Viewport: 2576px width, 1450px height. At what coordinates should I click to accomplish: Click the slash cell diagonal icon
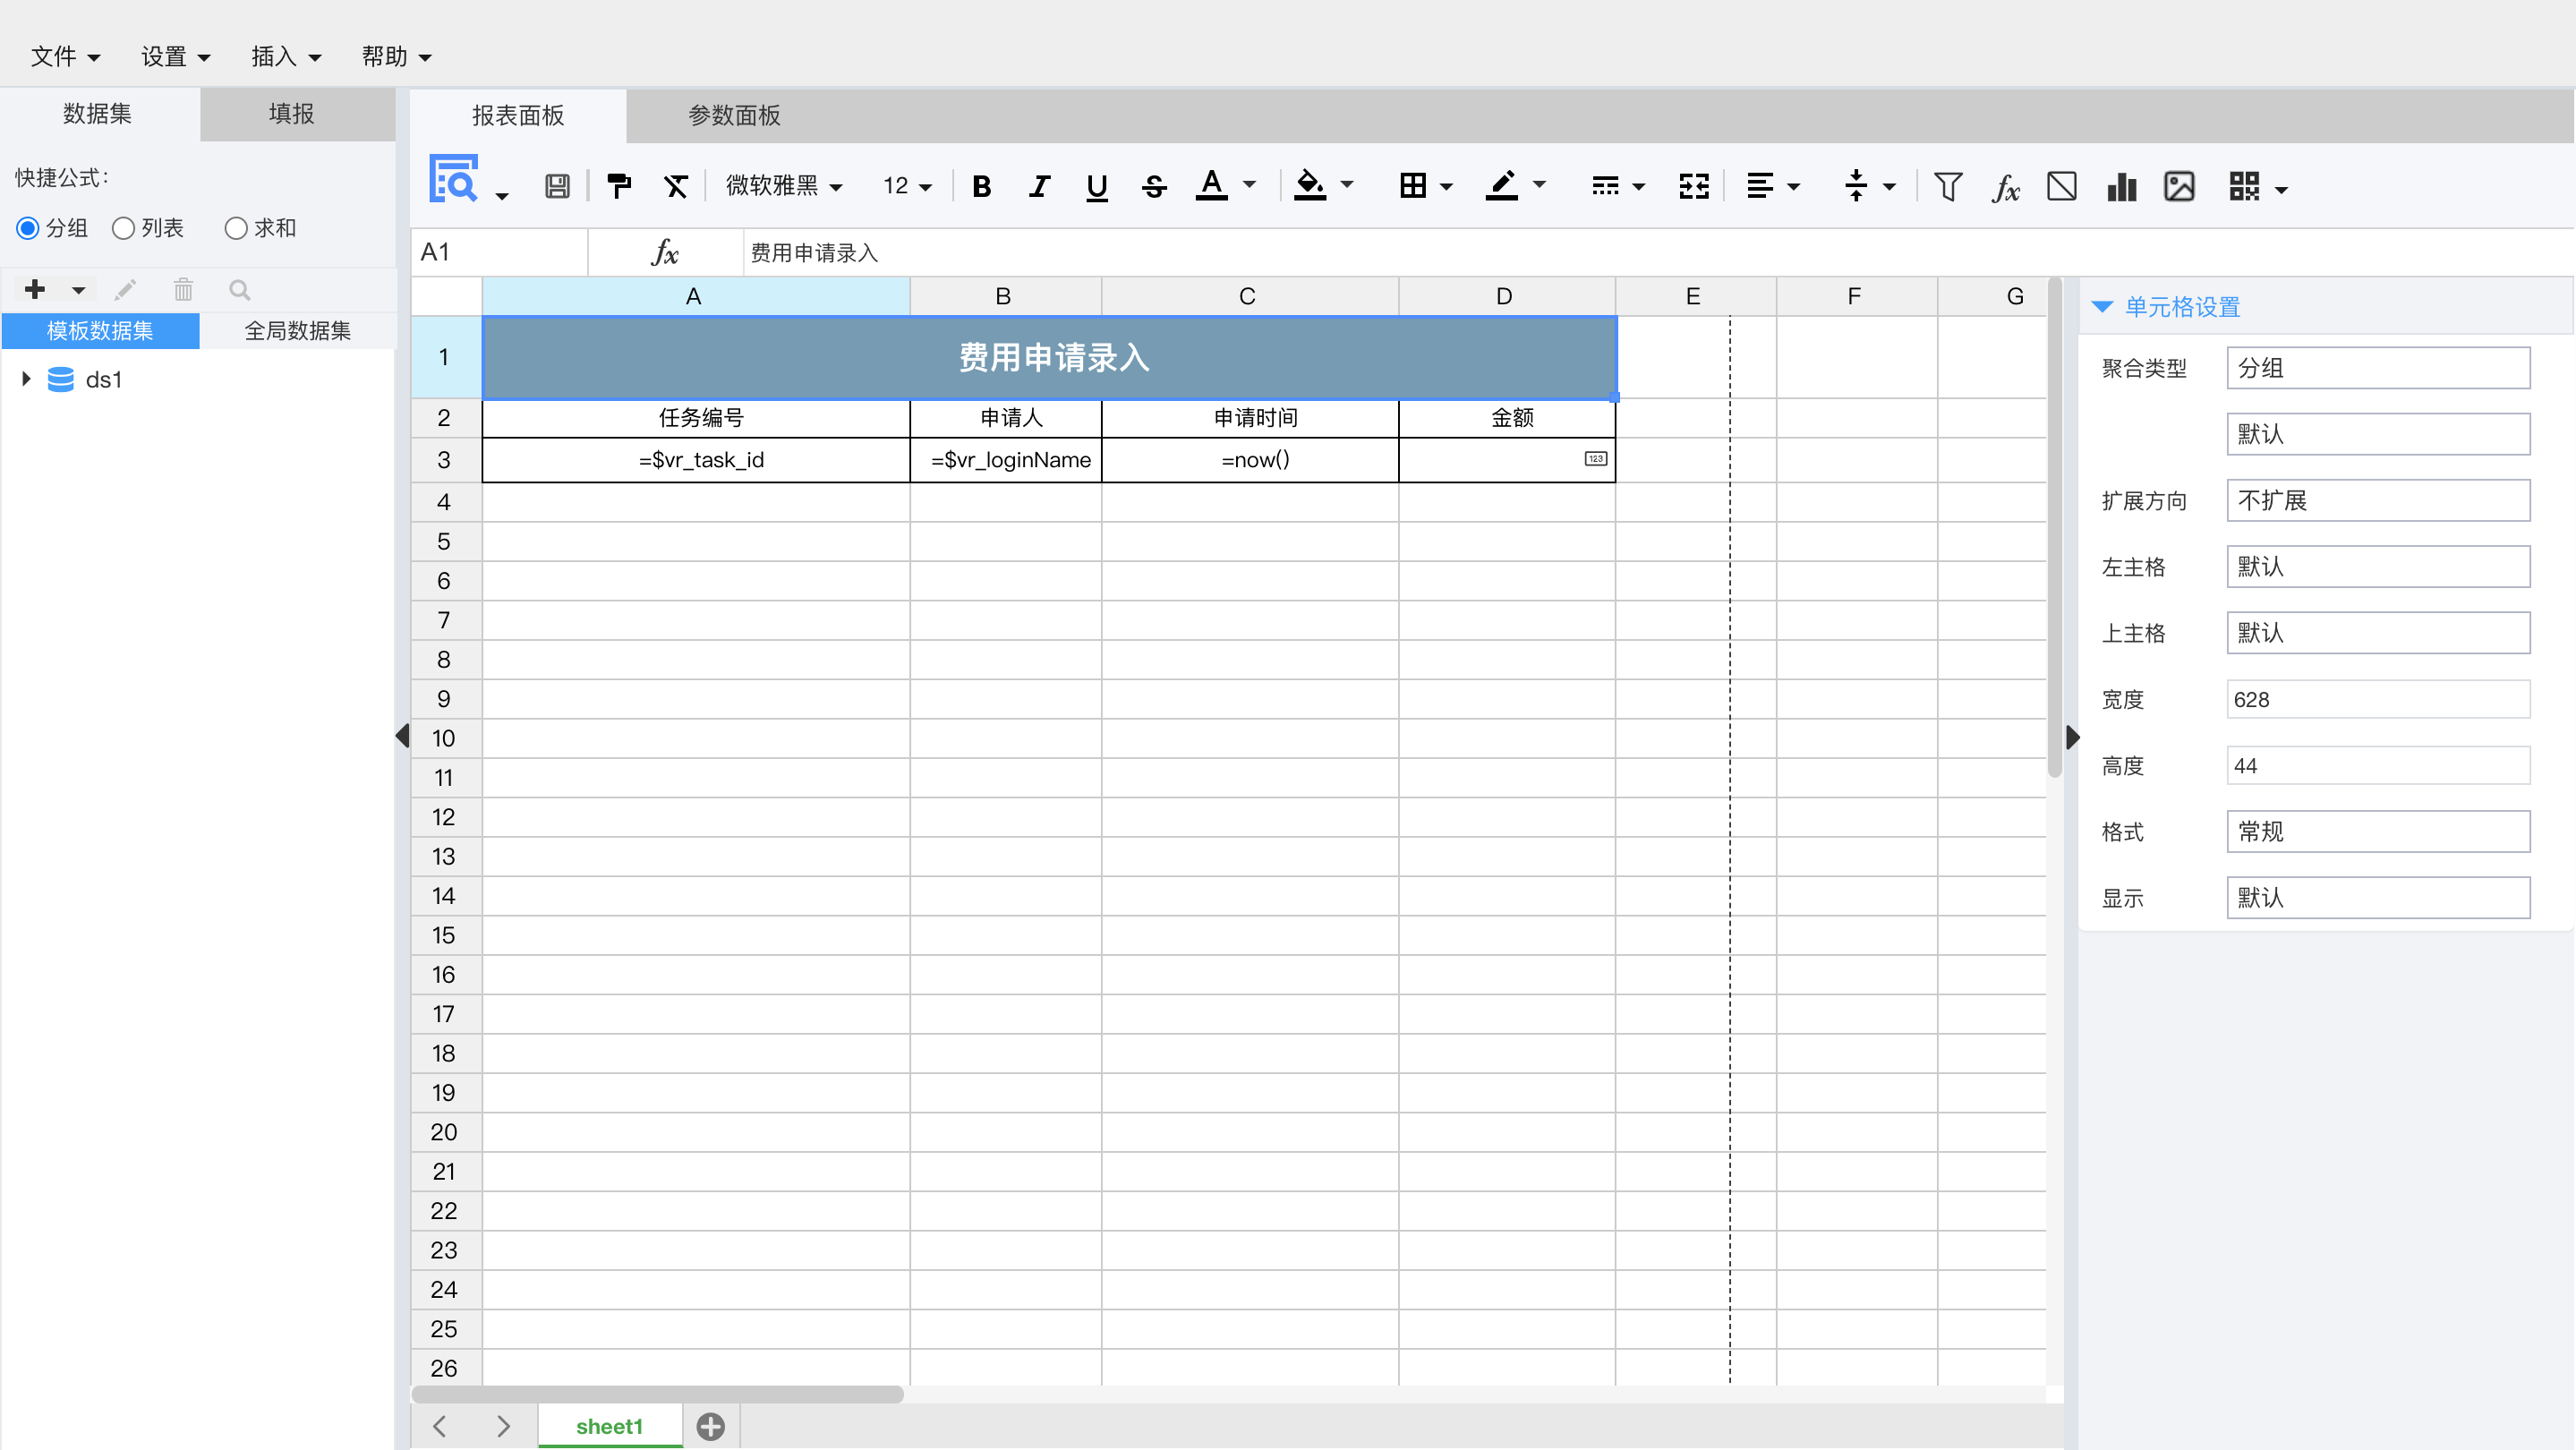click(x=2062, y=186)
